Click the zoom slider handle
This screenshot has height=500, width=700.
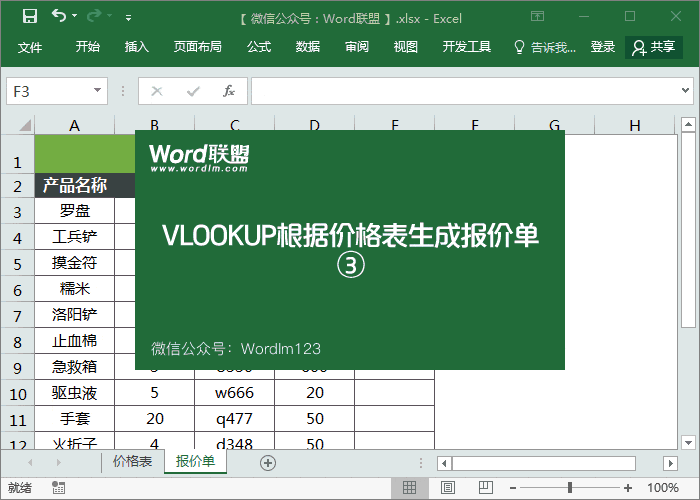coord(570,488)
